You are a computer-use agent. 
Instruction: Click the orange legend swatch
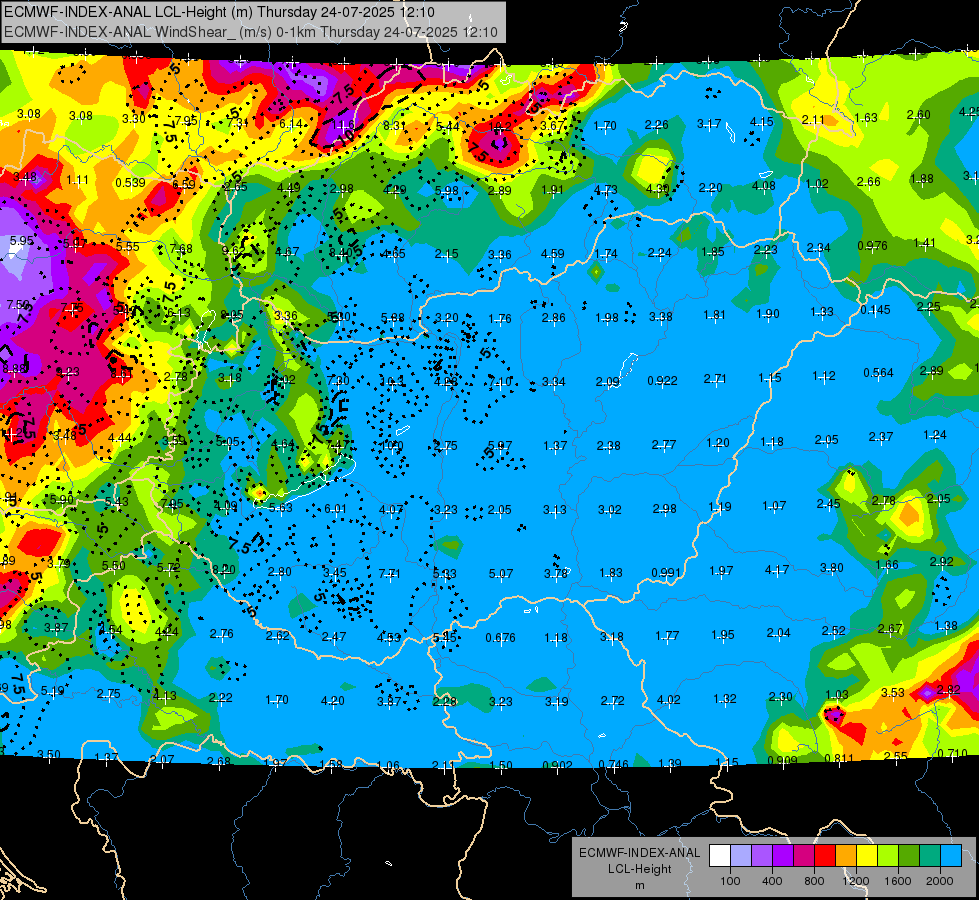[x=846, y=856]
